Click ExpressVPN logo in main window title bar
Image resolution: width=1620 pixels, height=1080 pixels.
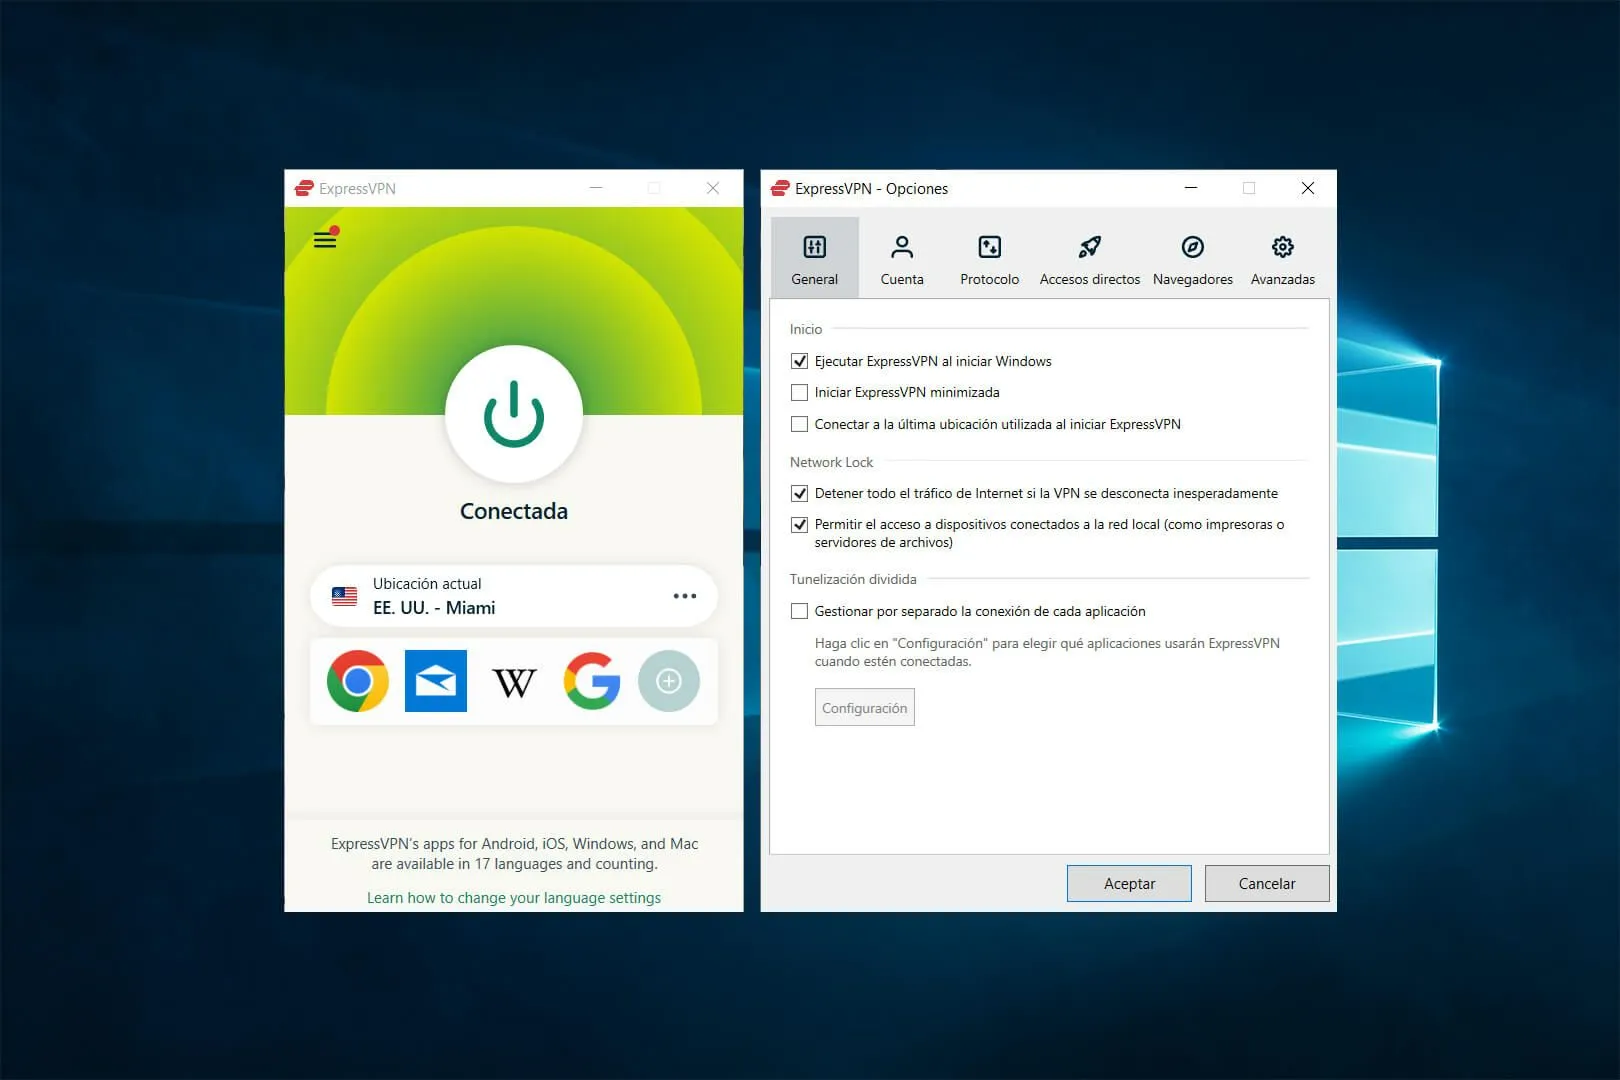click(304, 188)
